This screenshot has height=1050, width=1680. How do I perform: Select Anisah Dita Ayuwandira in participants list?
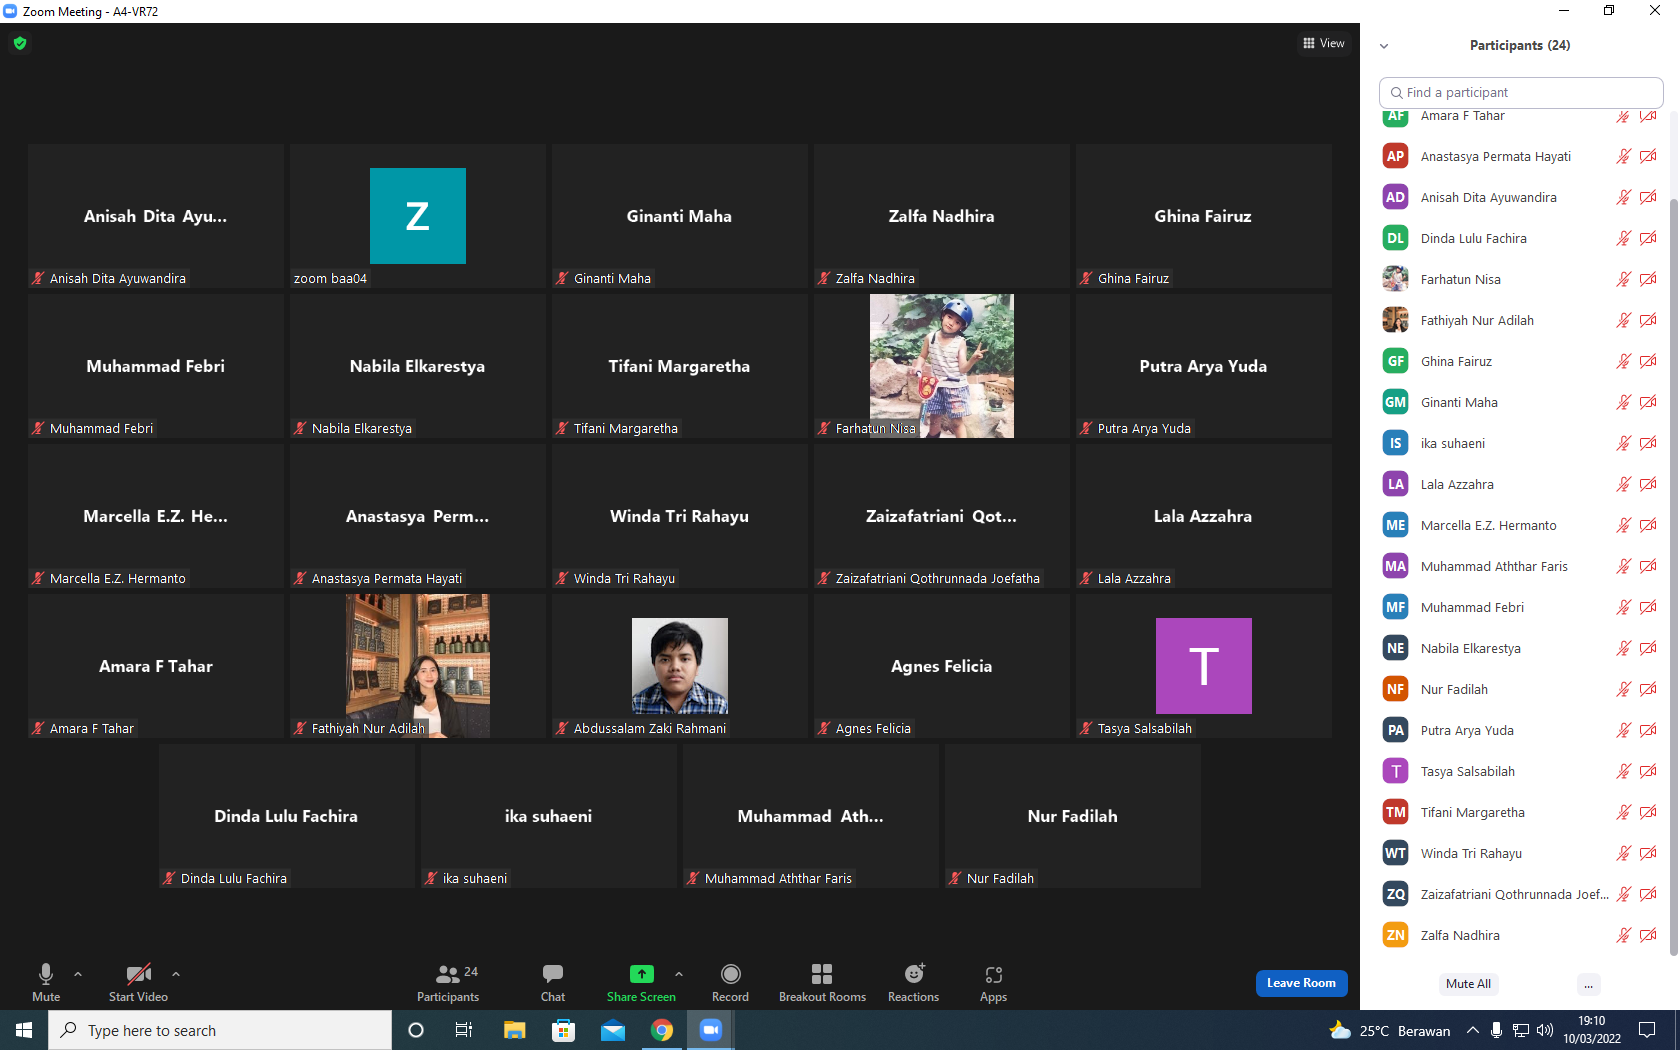pos(1520,197)
